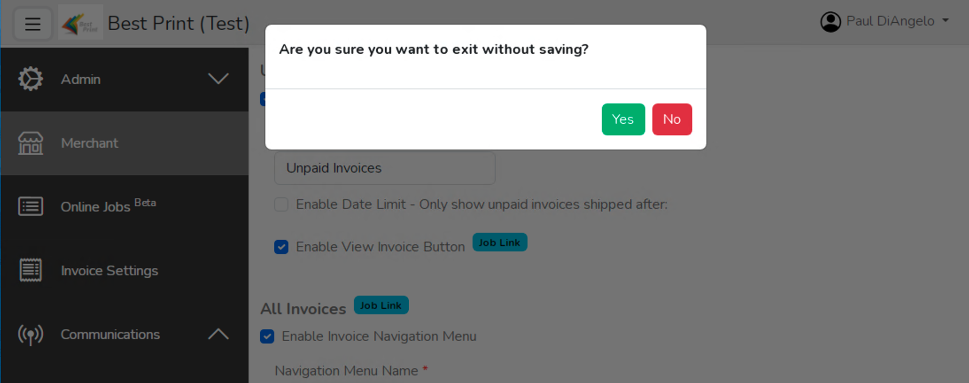Image resolution: width=969 pixels, height=383 pixels.
Task: Click the Communications broadcast icon
Action: coord(30,334)
